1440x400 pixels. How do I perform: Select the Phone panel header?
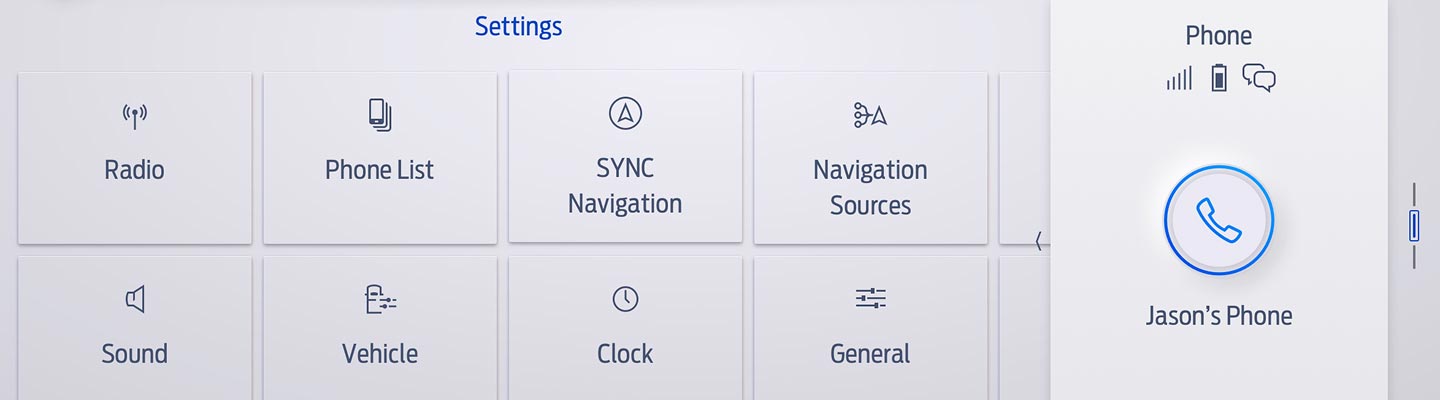coord(1218,36)
